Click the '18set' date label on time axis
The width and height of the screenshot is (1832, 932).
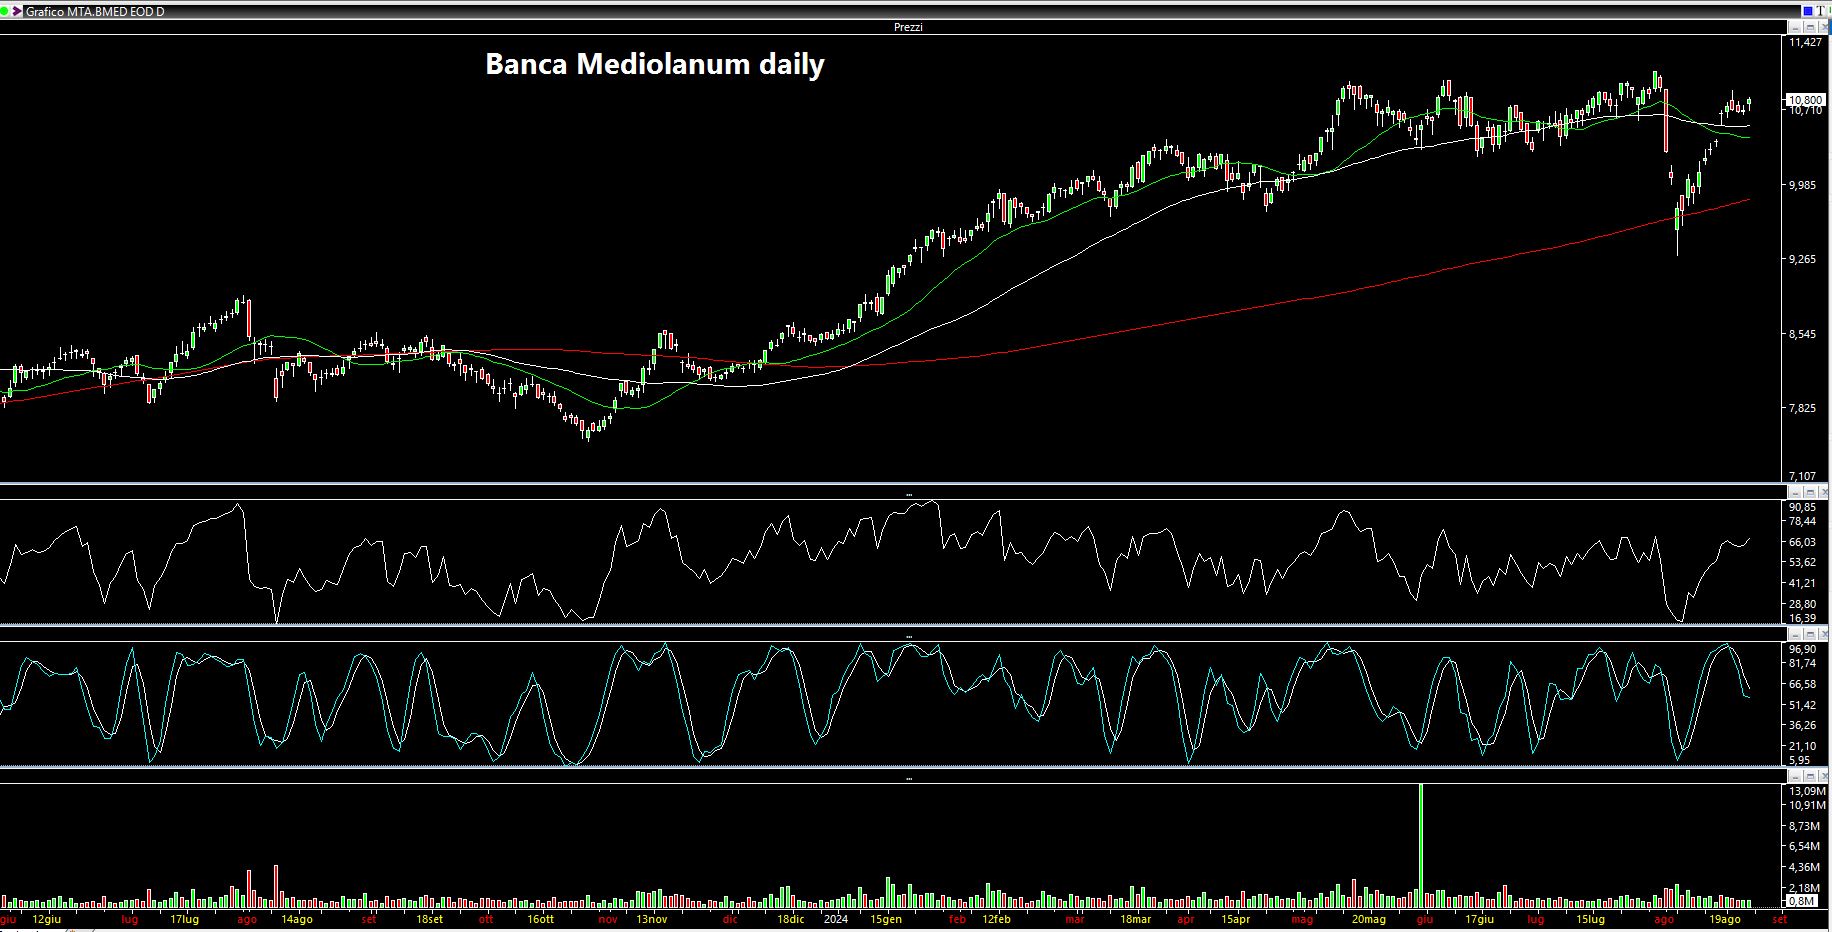tap(428, 919)
